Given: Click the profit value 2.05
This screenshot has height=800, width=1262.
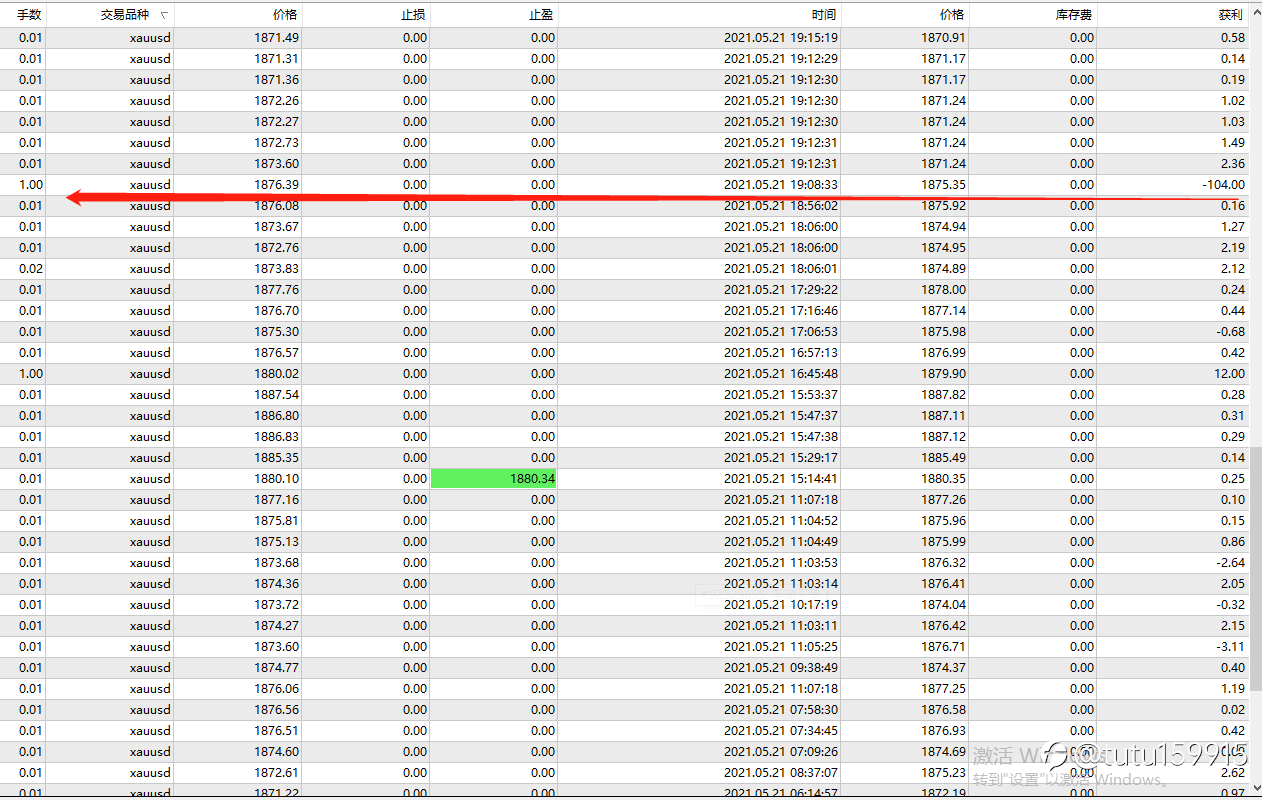Looking at the screenshot, I should click(x=1233, y=584).
